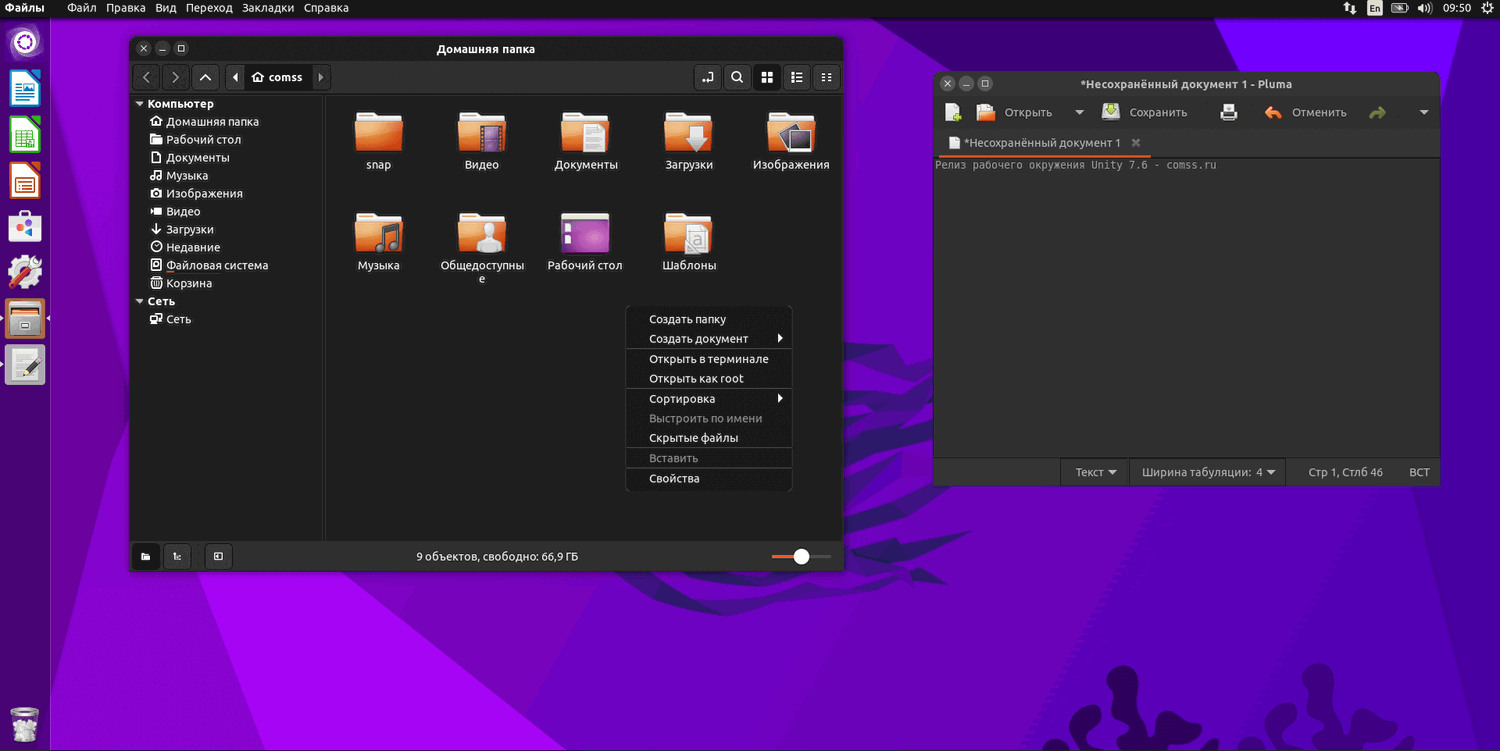The width and height of the screenshot is (1500, 751).
Task: Collapse the Компьютер tree section
Action: click(x=140, y=104)
